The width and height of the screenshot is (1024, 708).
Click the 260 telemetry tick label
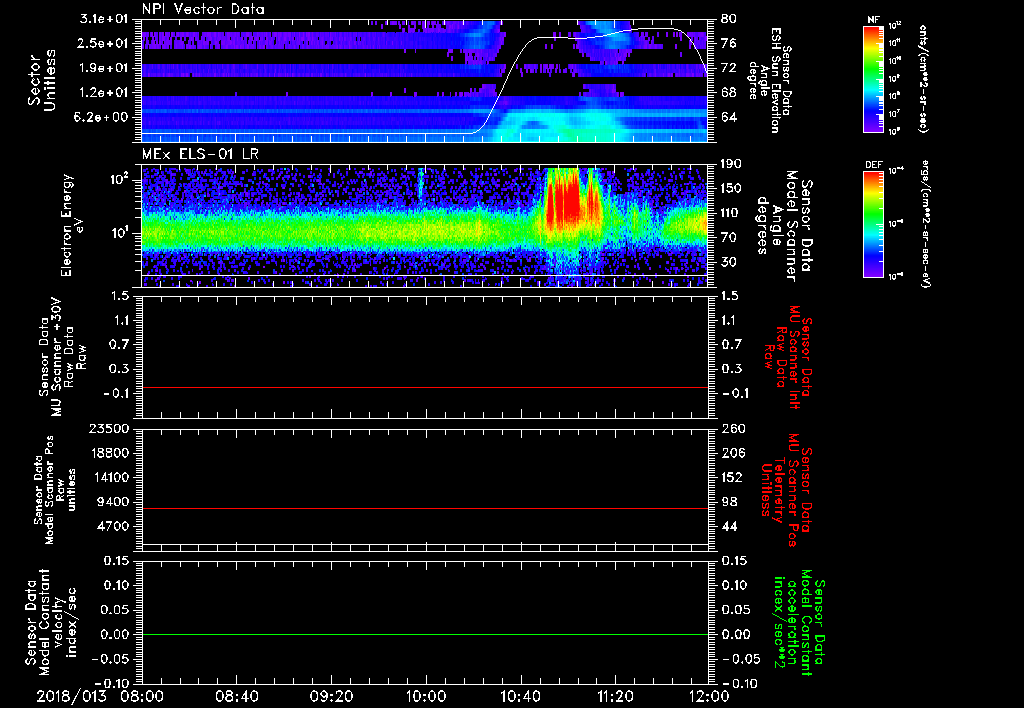click(x=731, y=429)
